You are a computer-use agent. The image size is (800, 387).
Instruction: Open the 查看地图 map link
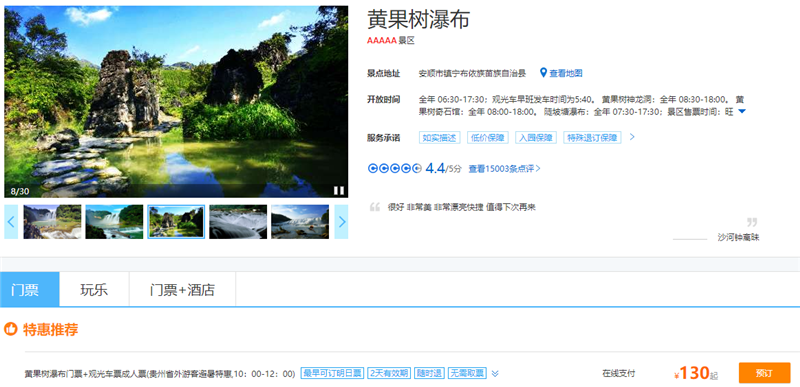565,73
